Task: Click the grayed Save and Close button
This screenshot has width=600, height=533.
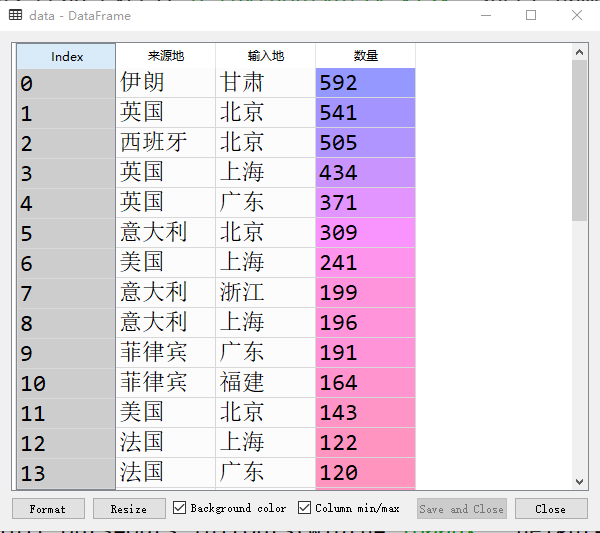Action: click(461, 509)
